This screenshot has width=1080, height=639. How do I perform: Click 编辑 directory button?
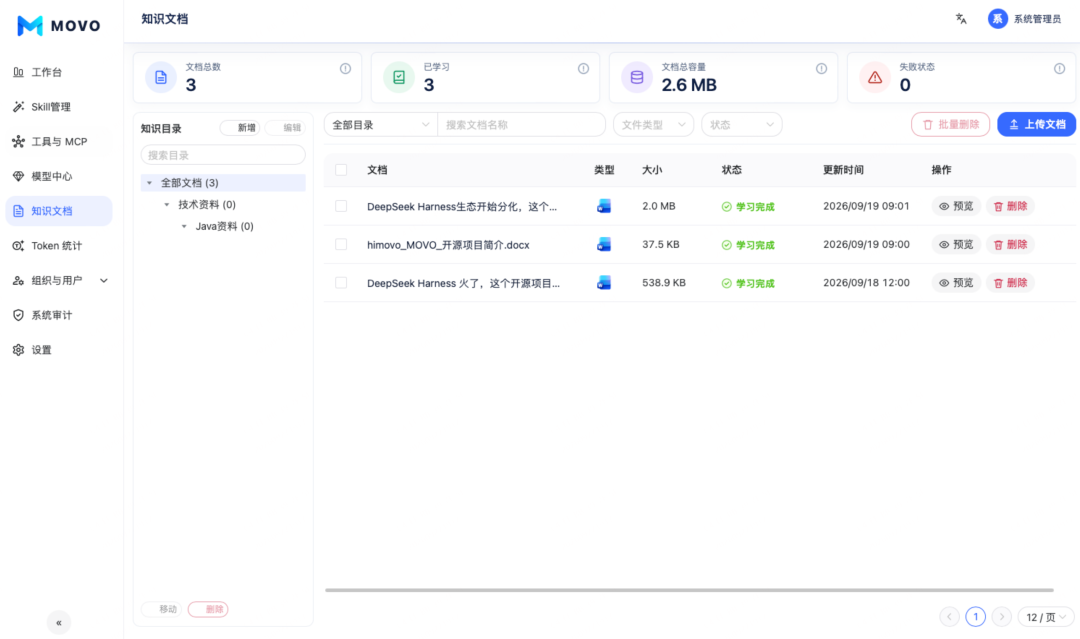285,128
